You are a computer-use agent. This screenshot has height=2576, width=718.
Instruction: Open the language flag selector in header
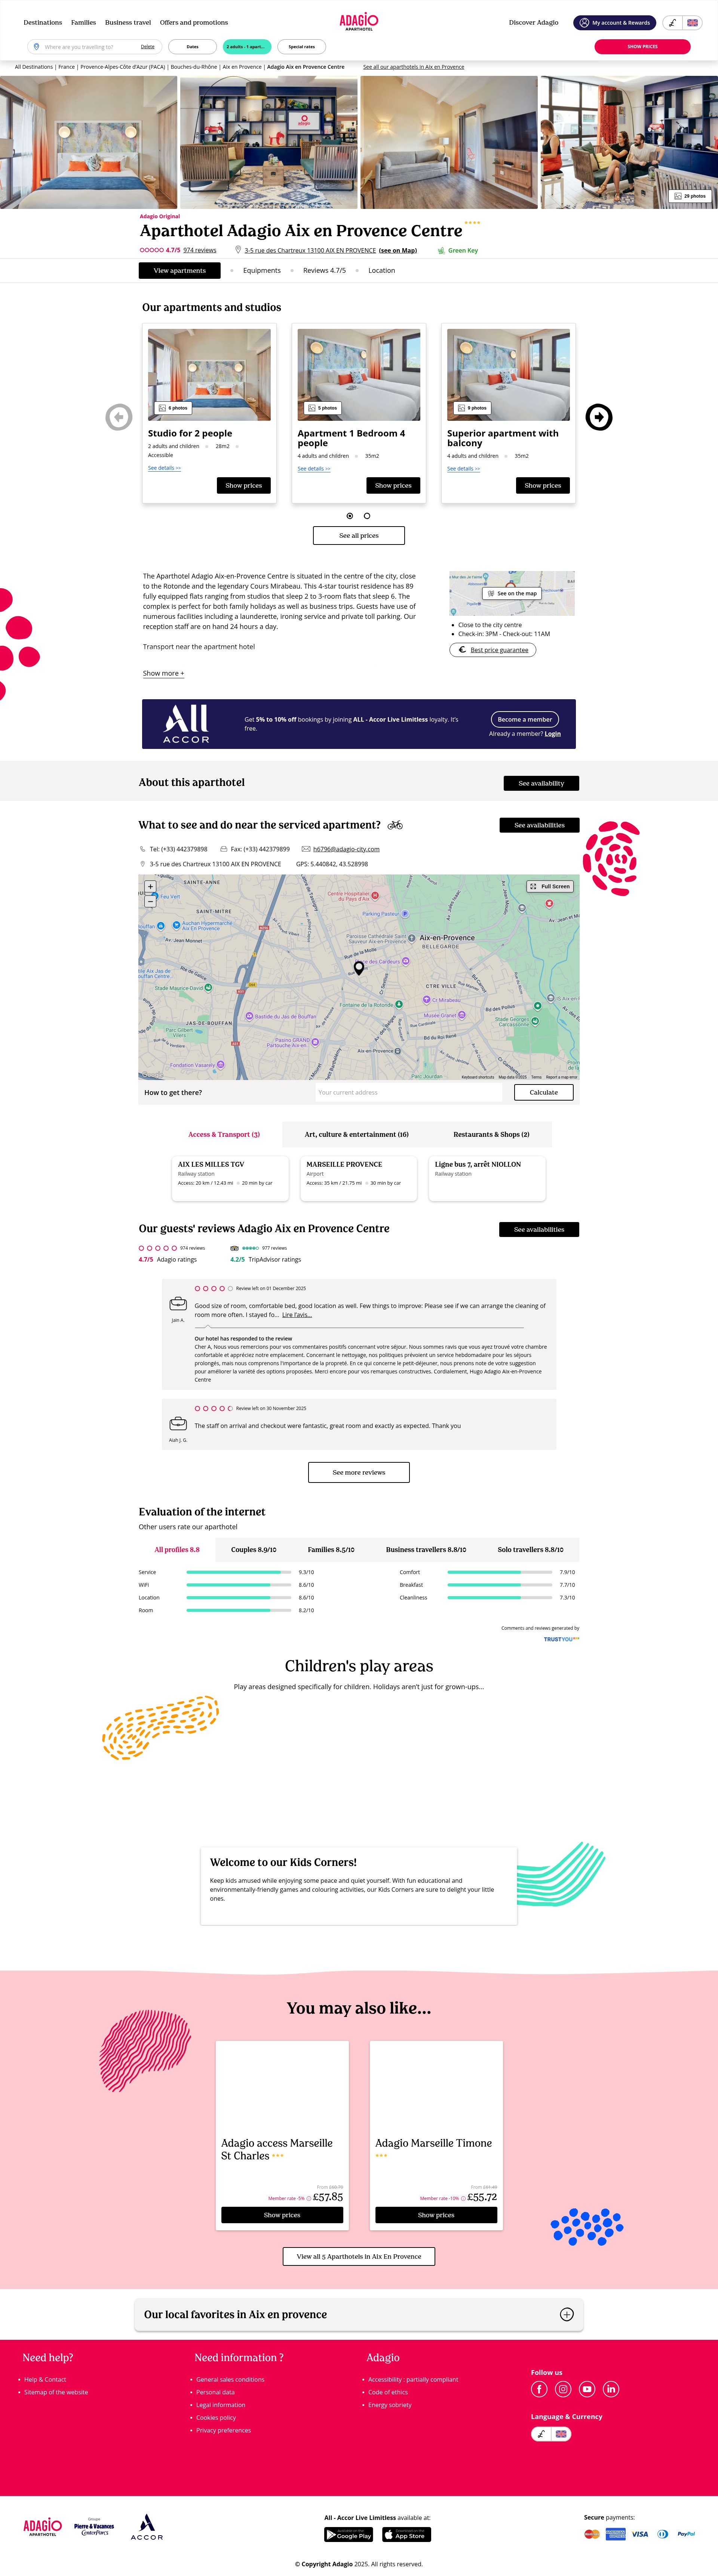[692, 22]
